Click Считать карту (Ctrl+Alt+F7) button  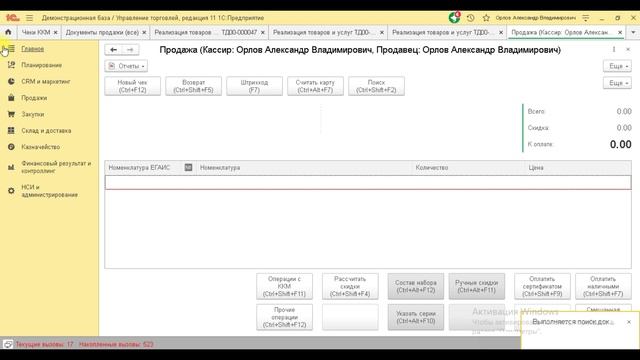(315, 86)
